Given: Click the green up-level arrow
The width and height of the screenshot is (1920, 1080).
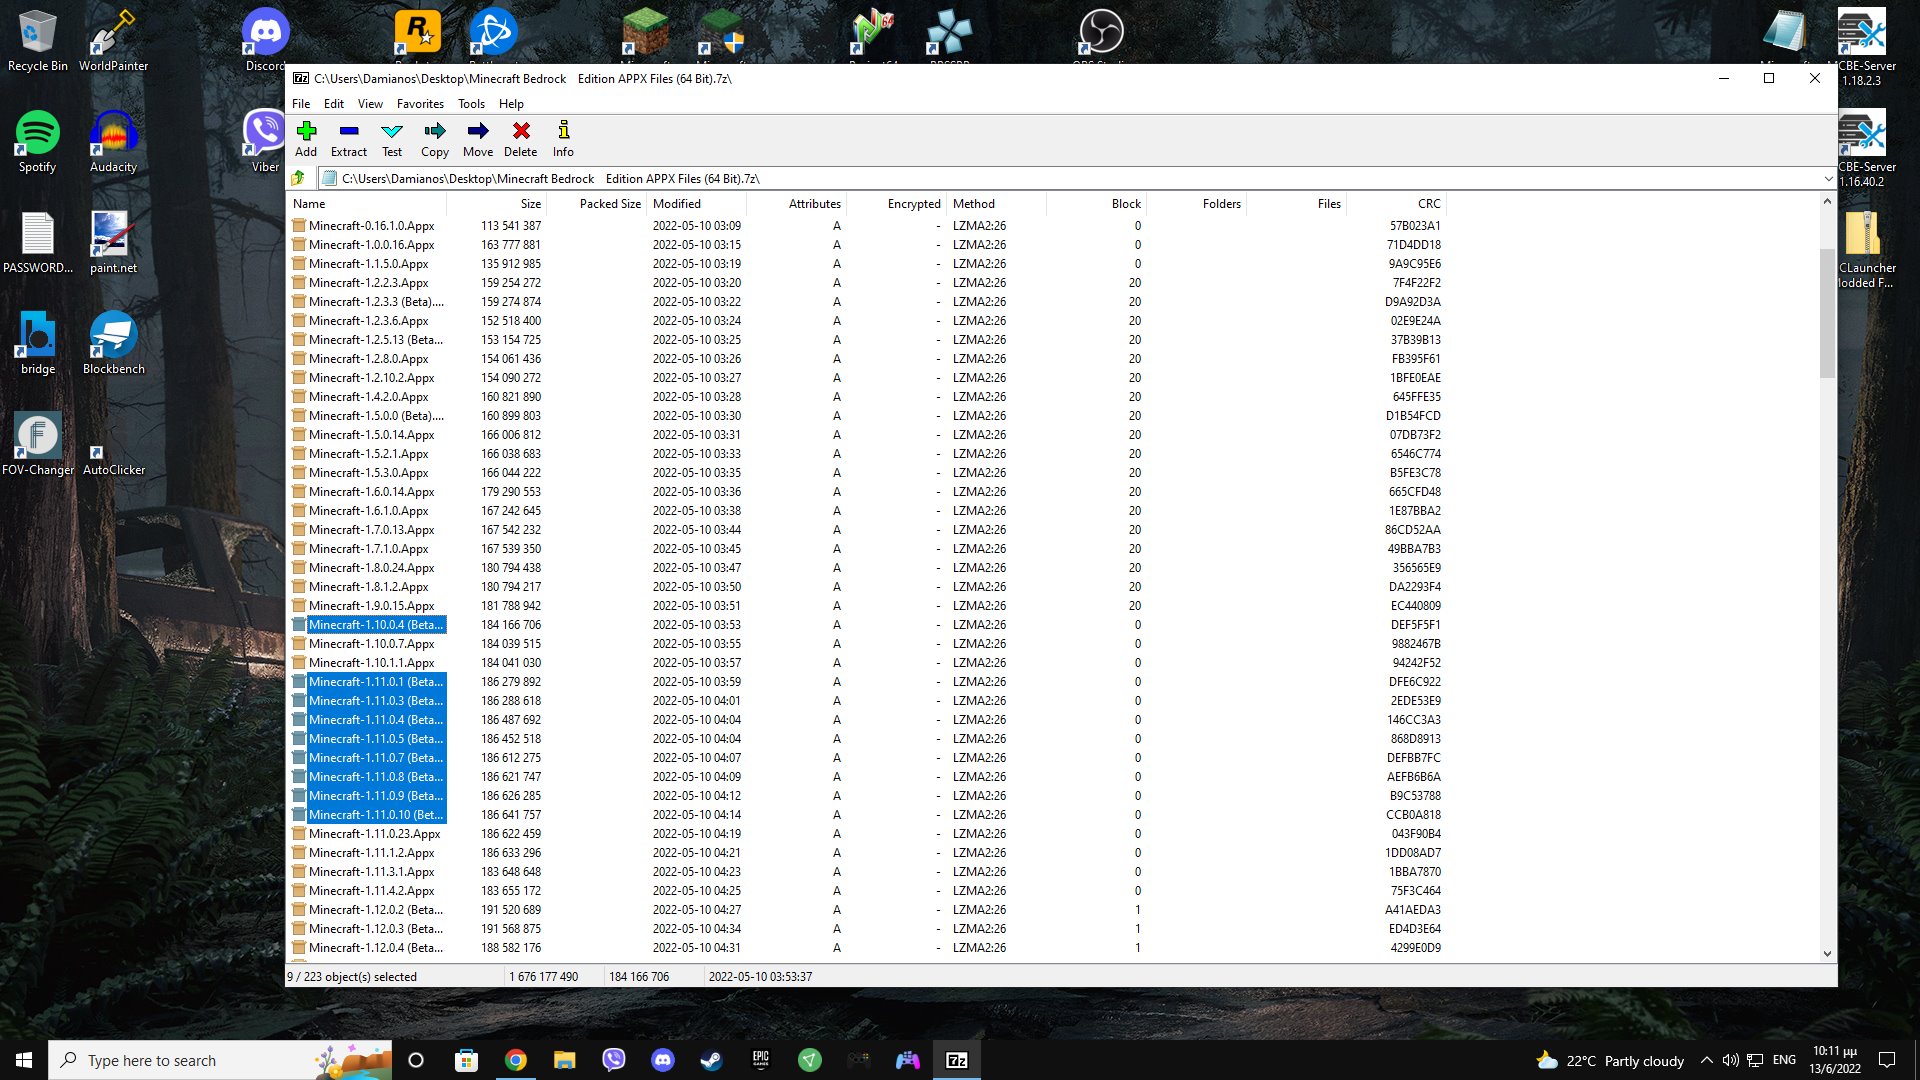Looking at the screenshot, I should pos(298,178).
